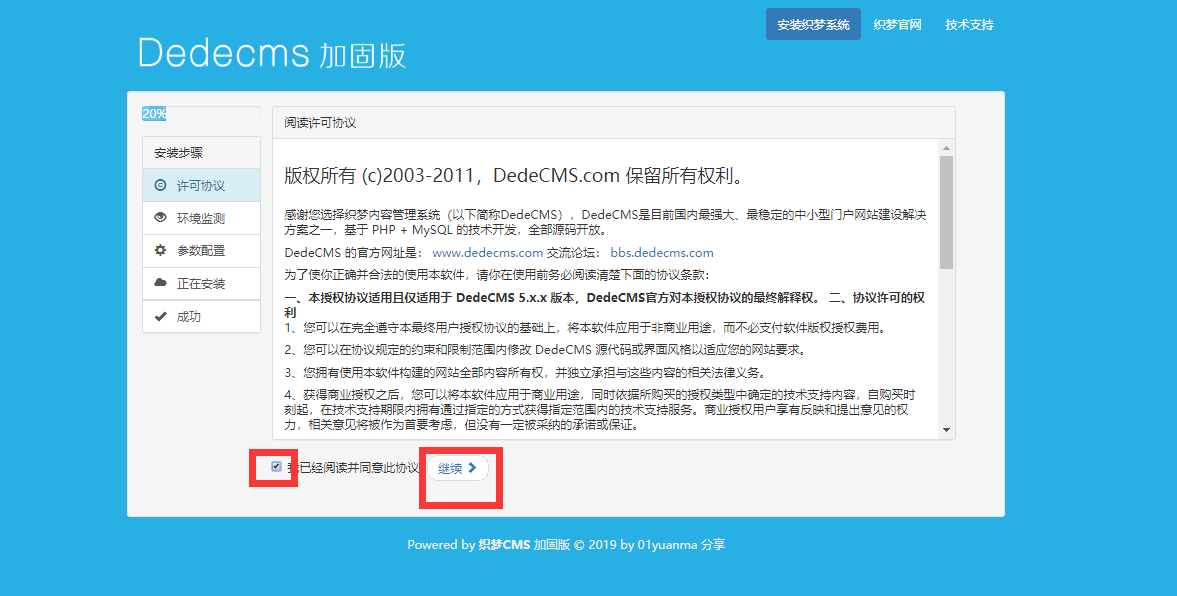Toggle the agree to license checkbox
This screenshot has width=1177, height=596.
click(x=276, y=467)
